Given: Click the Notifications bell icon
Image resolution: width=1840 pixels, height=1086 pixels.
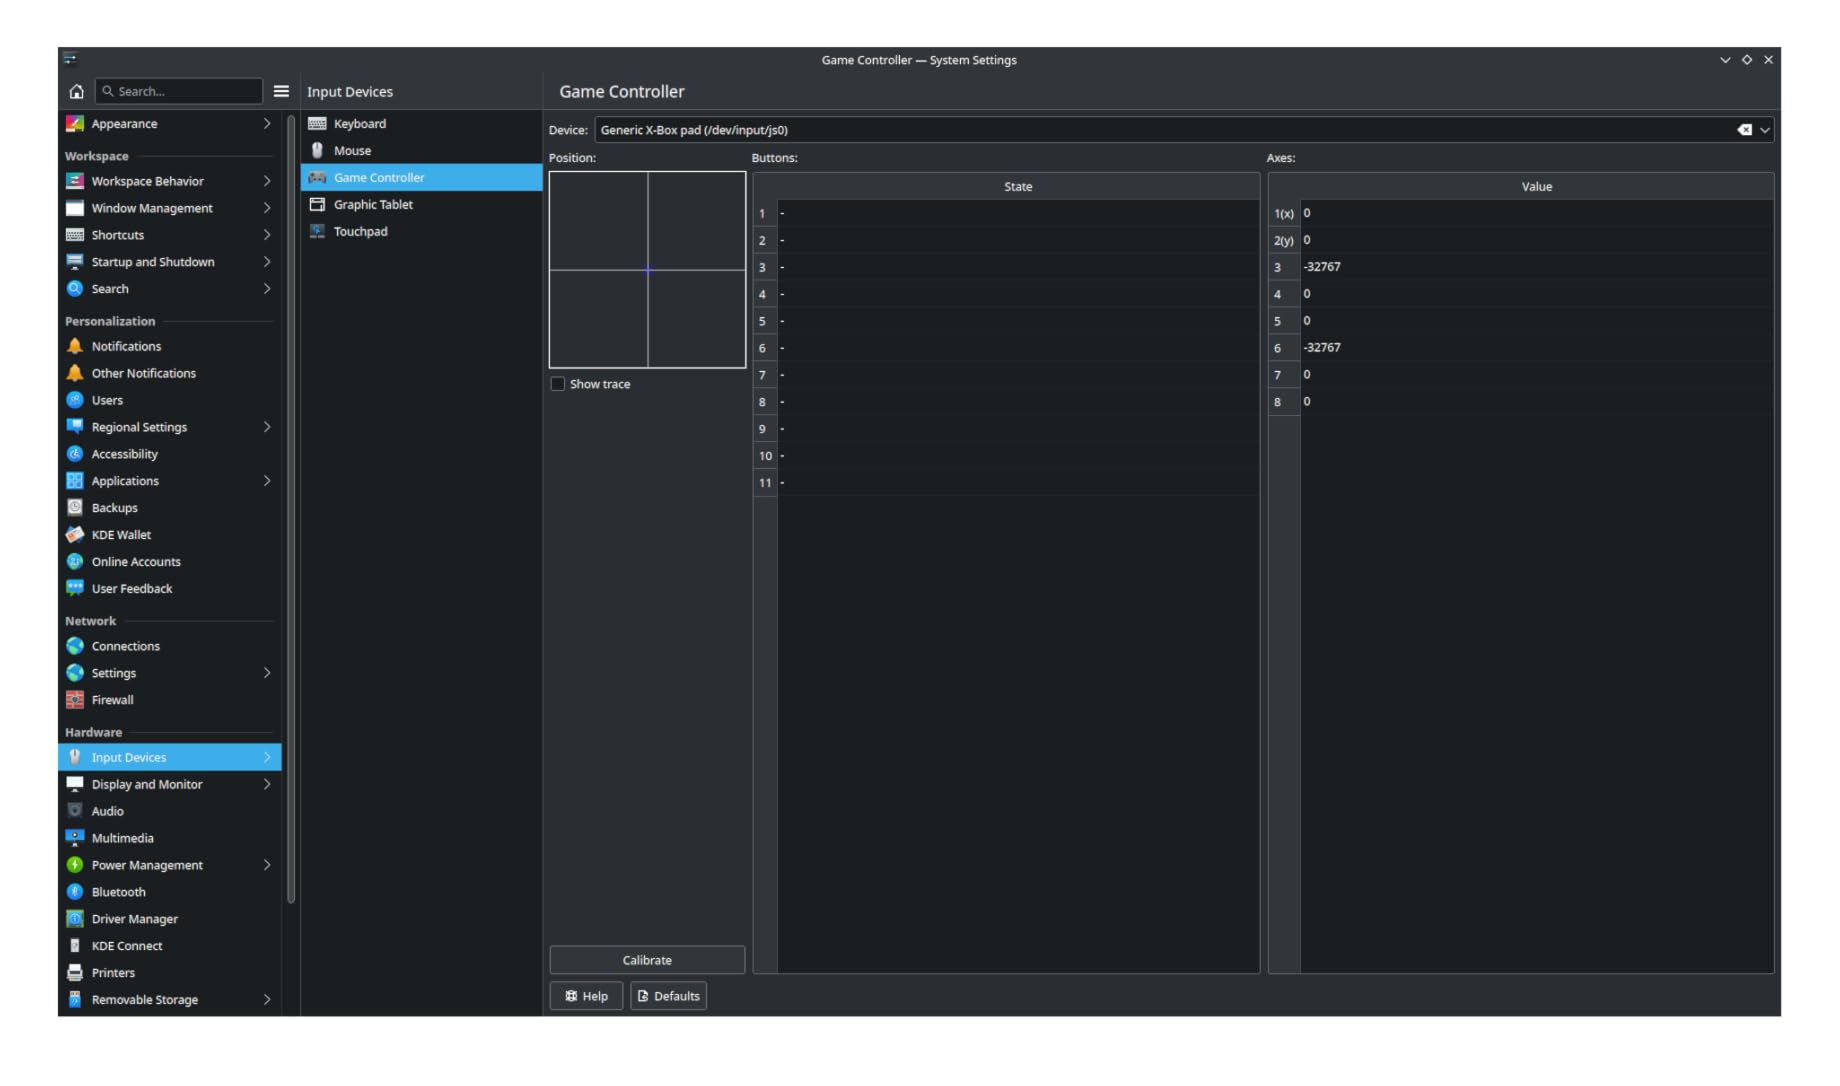Looking at the screenshot, I should click(75, 346).
